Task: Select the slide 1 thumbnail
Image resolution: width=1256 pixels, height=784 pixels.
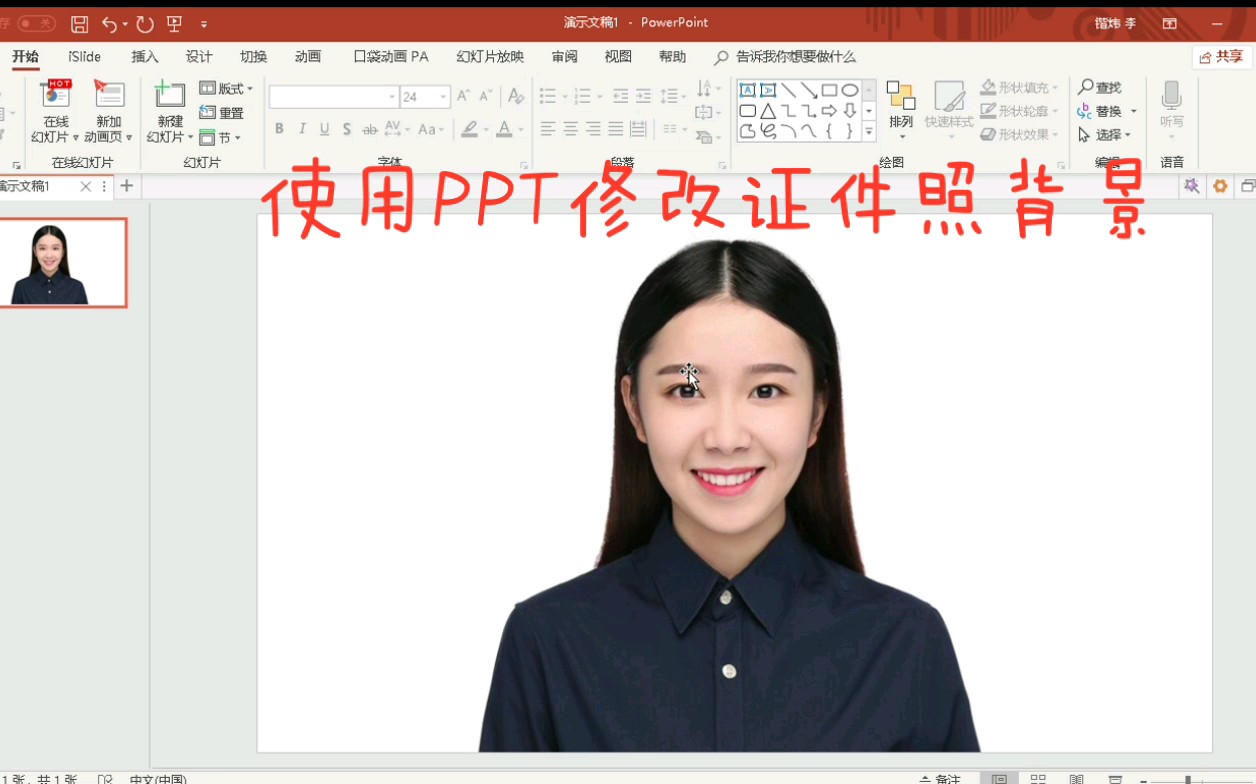Action: click(x=66, y=262)
